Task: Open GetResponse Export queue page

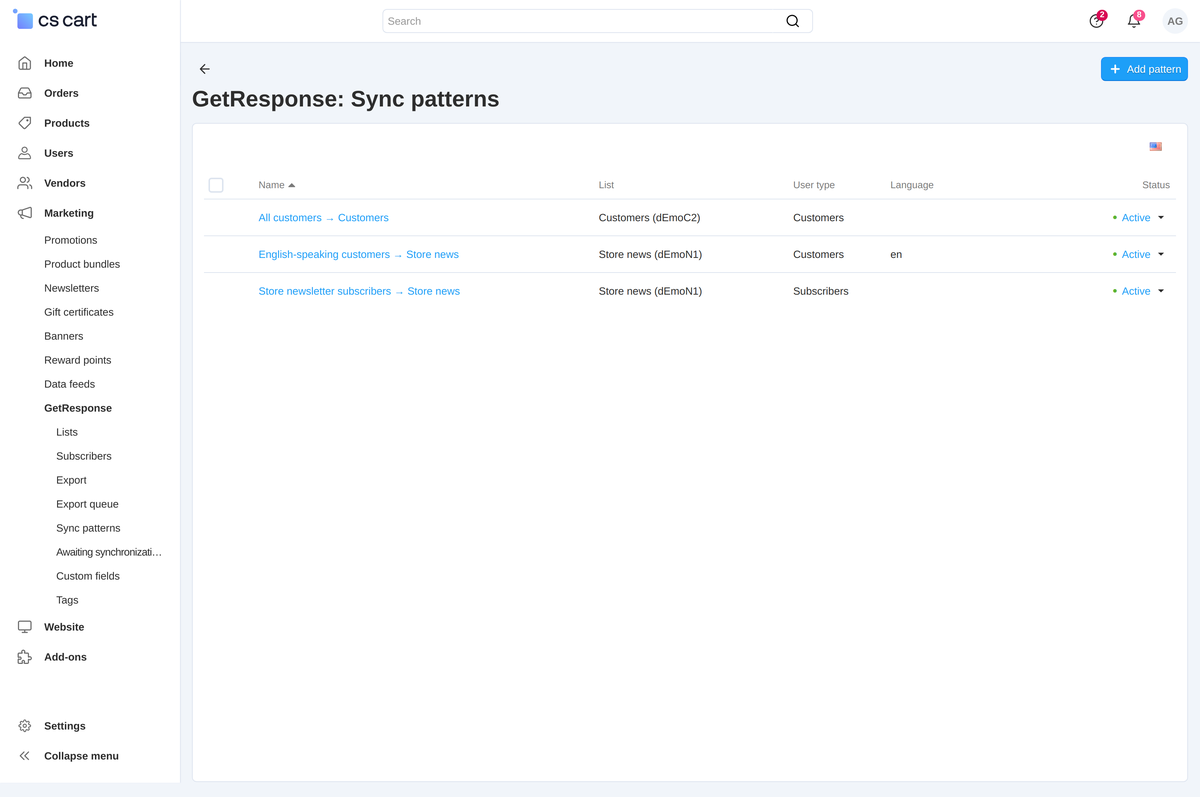Action: tap(87, 504)
